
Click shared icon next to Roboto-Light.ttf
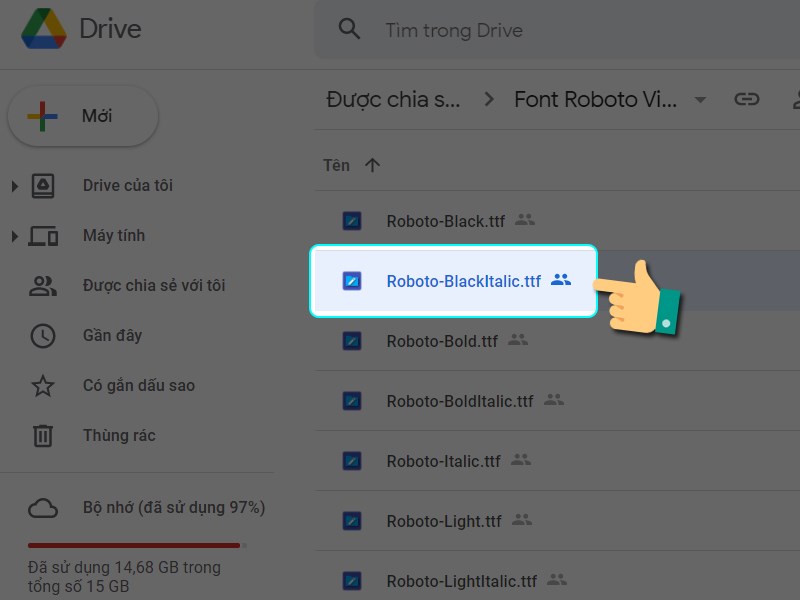[x=522, y=520]
